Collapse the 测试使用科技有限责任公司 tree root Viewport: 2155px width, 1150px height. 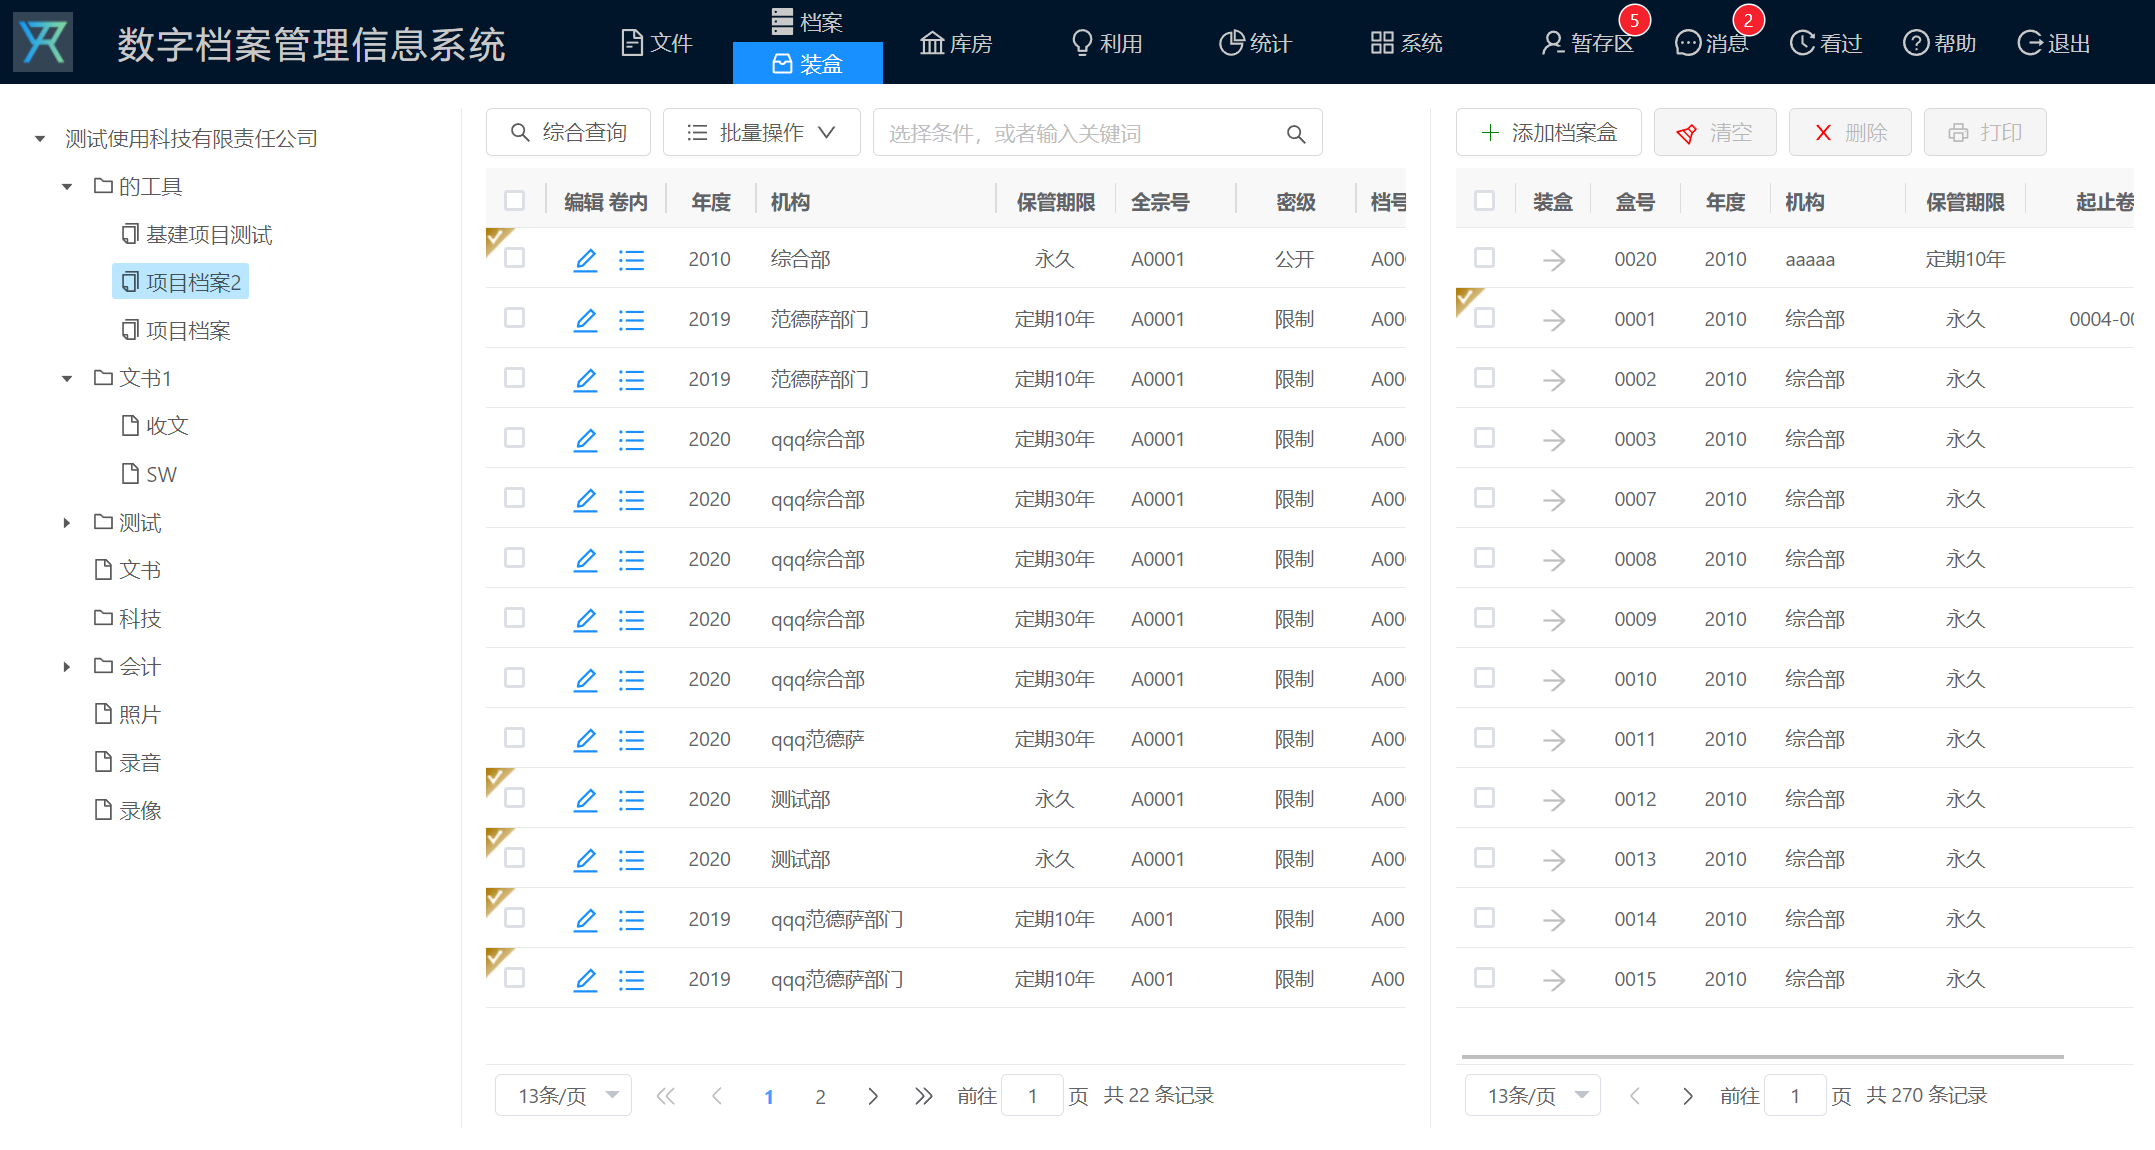pos(40,139)
